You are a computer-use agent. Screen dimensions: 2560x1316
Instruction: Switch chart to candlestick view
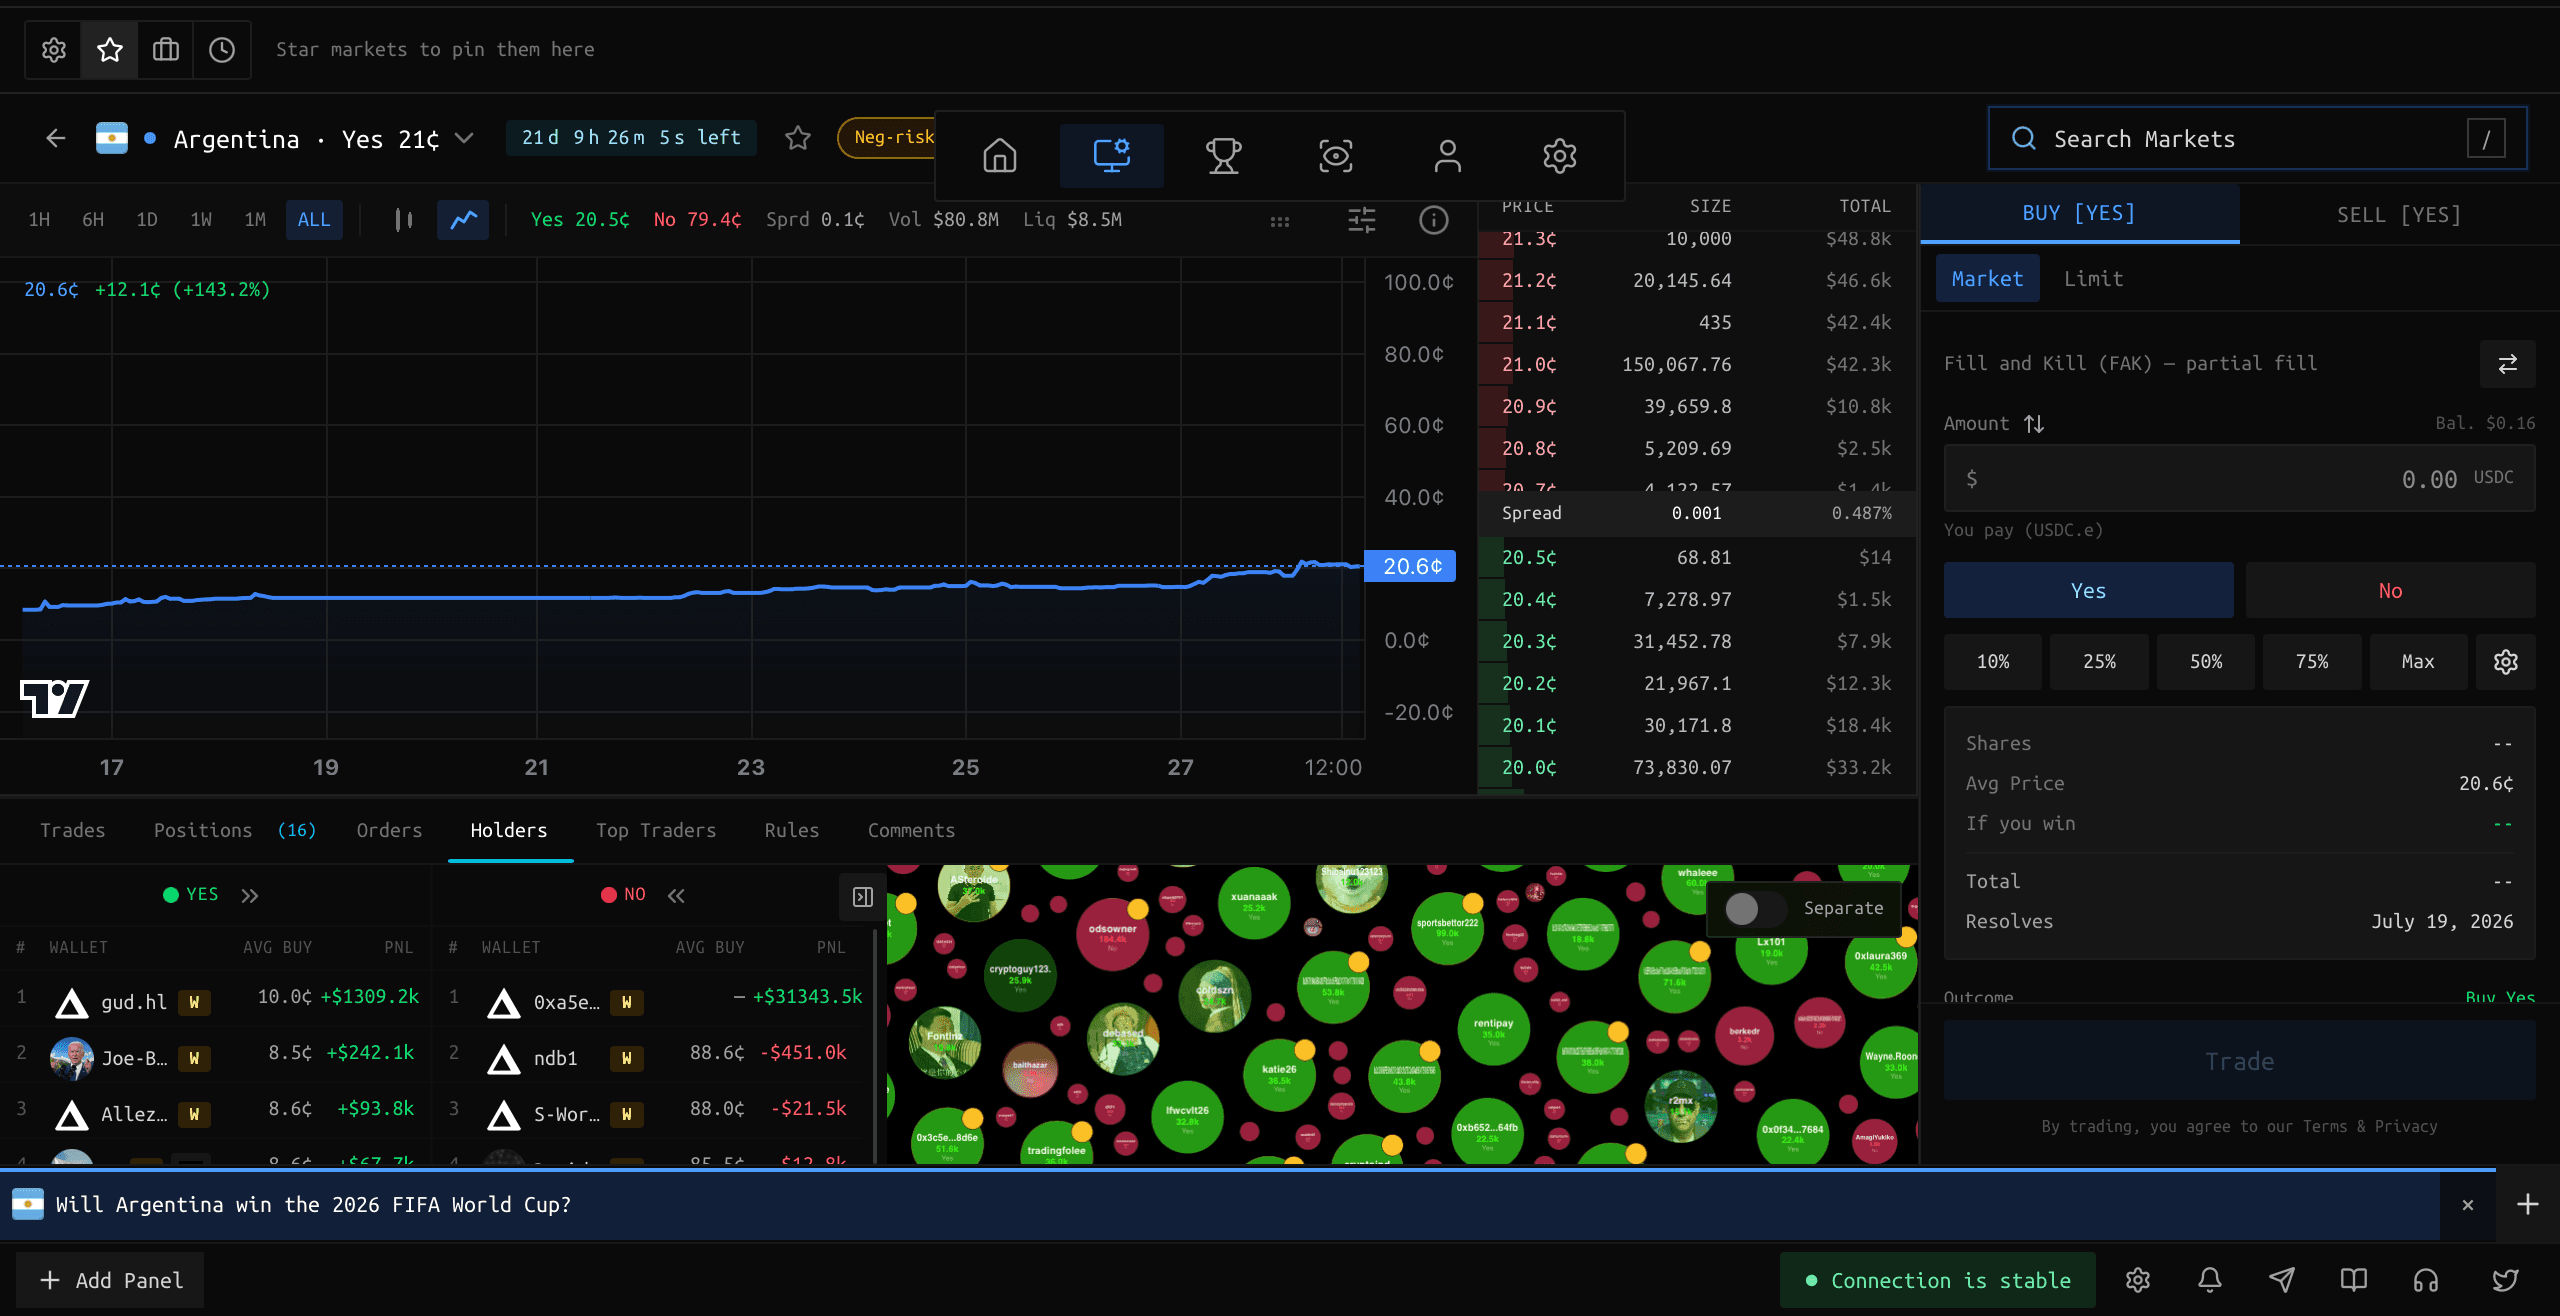pos(404,220)
